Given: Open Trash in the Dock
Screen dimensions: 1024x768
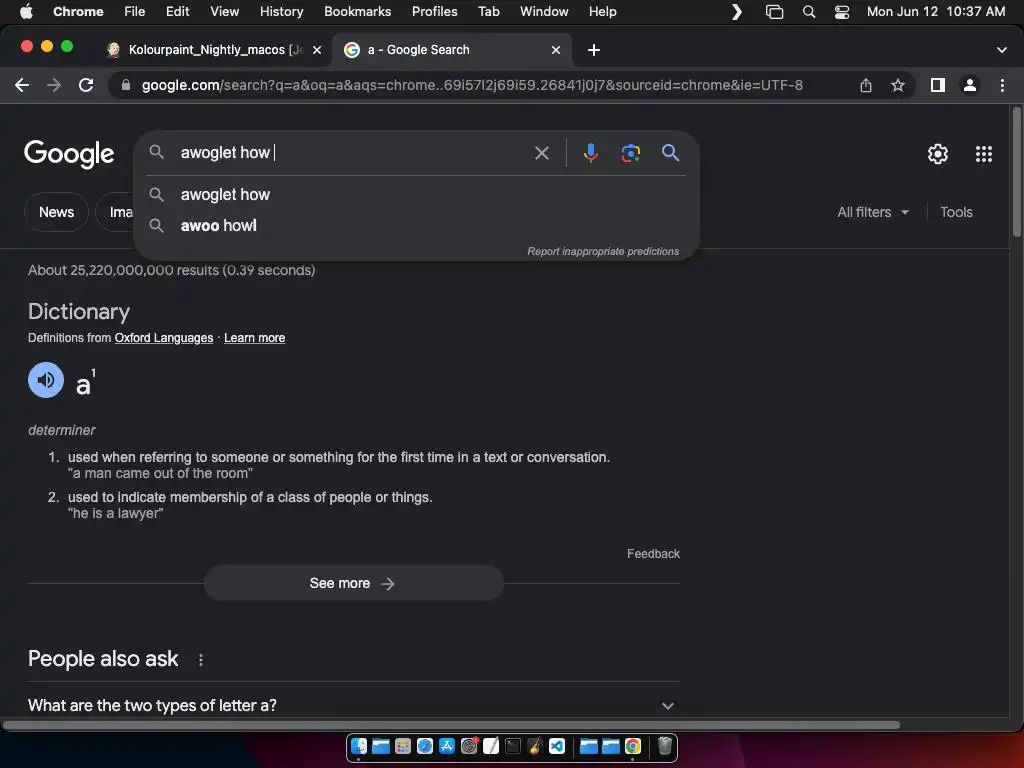Looking at the screenshot, I should pyautogui.click(x=664, y=746).
